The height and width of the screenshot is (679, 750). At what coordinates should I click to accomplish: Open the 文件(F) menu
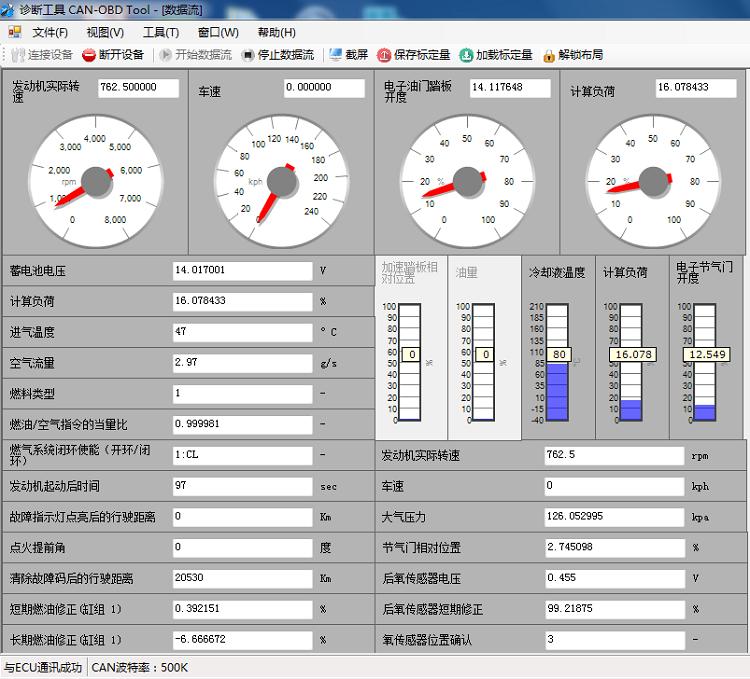(x=50, y=32)
